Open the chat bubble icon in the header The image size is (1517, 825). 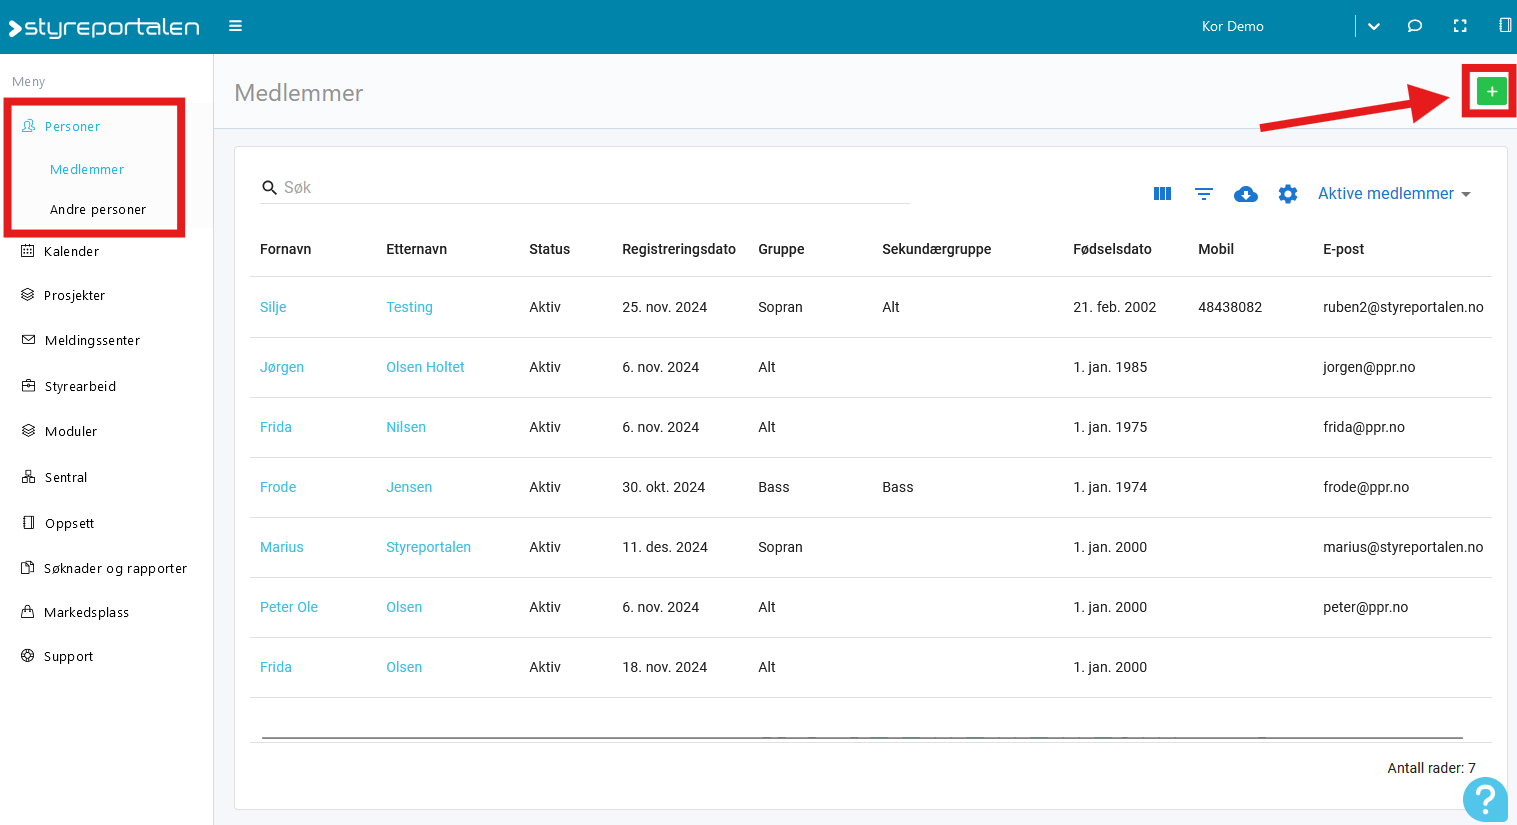pyautogui.click(x=1415, y=26)
